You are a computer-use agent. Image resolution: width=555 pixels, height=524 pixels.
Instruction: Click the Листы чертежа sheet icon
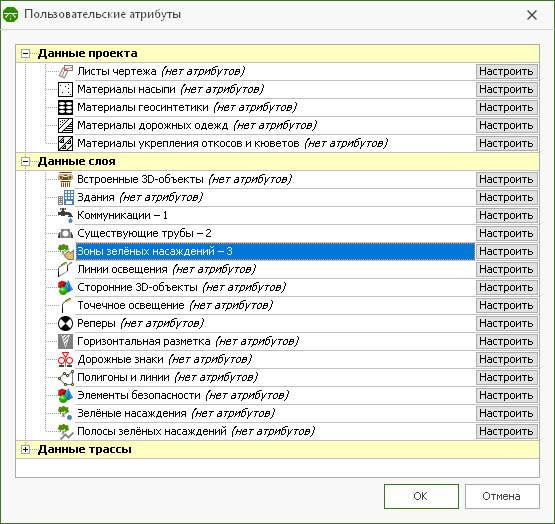click(65, 71)
